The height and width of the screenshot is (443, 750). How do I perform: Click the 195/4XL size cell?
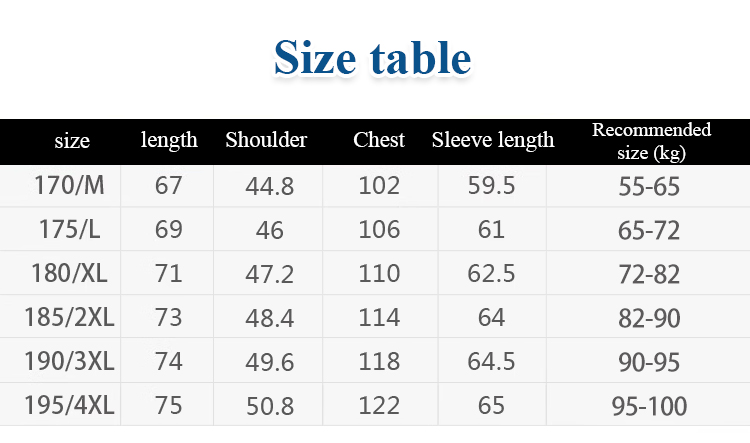pyautogui.click(x=69, y=406)
